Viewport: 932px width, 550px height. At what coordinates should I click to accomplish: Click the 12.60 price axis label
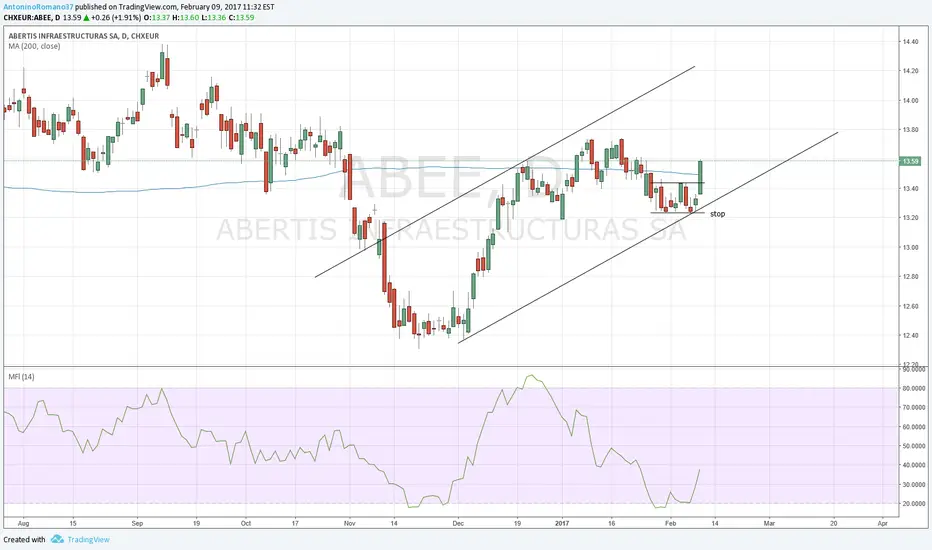tap(910, 306)
